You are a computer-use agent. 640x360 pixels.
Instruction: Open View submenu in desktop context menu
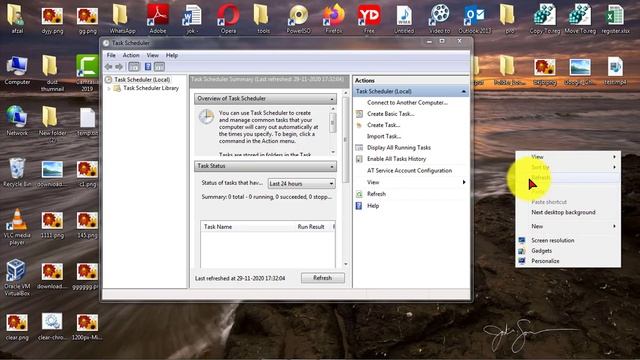(568, 157)
